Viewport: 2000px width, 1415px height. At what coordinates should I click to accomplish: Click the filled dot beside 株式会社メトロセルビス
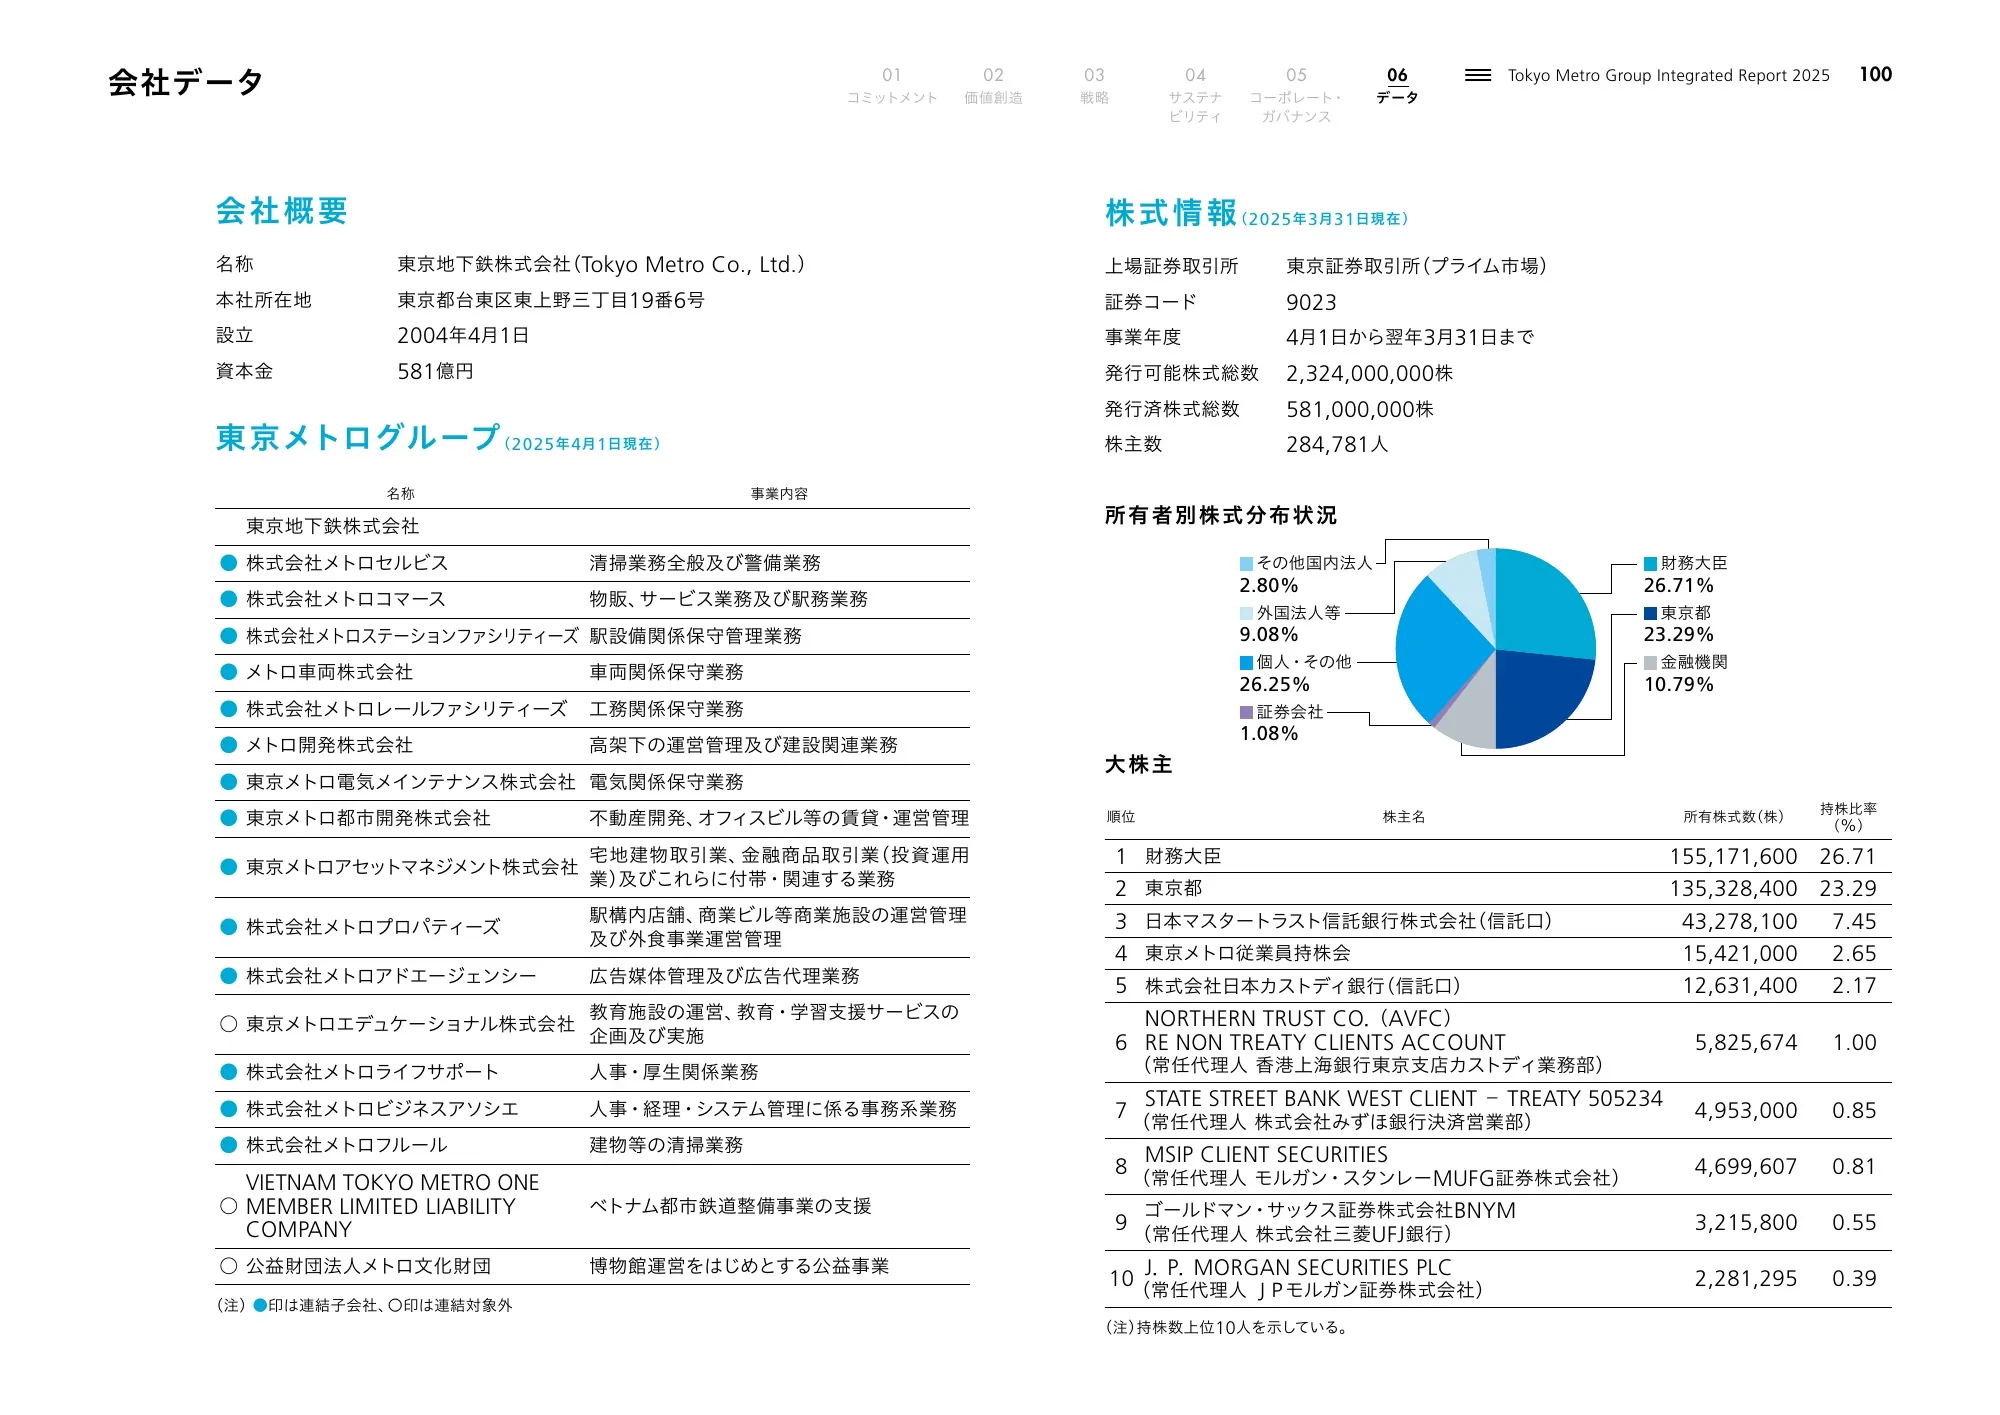point(228,563)
